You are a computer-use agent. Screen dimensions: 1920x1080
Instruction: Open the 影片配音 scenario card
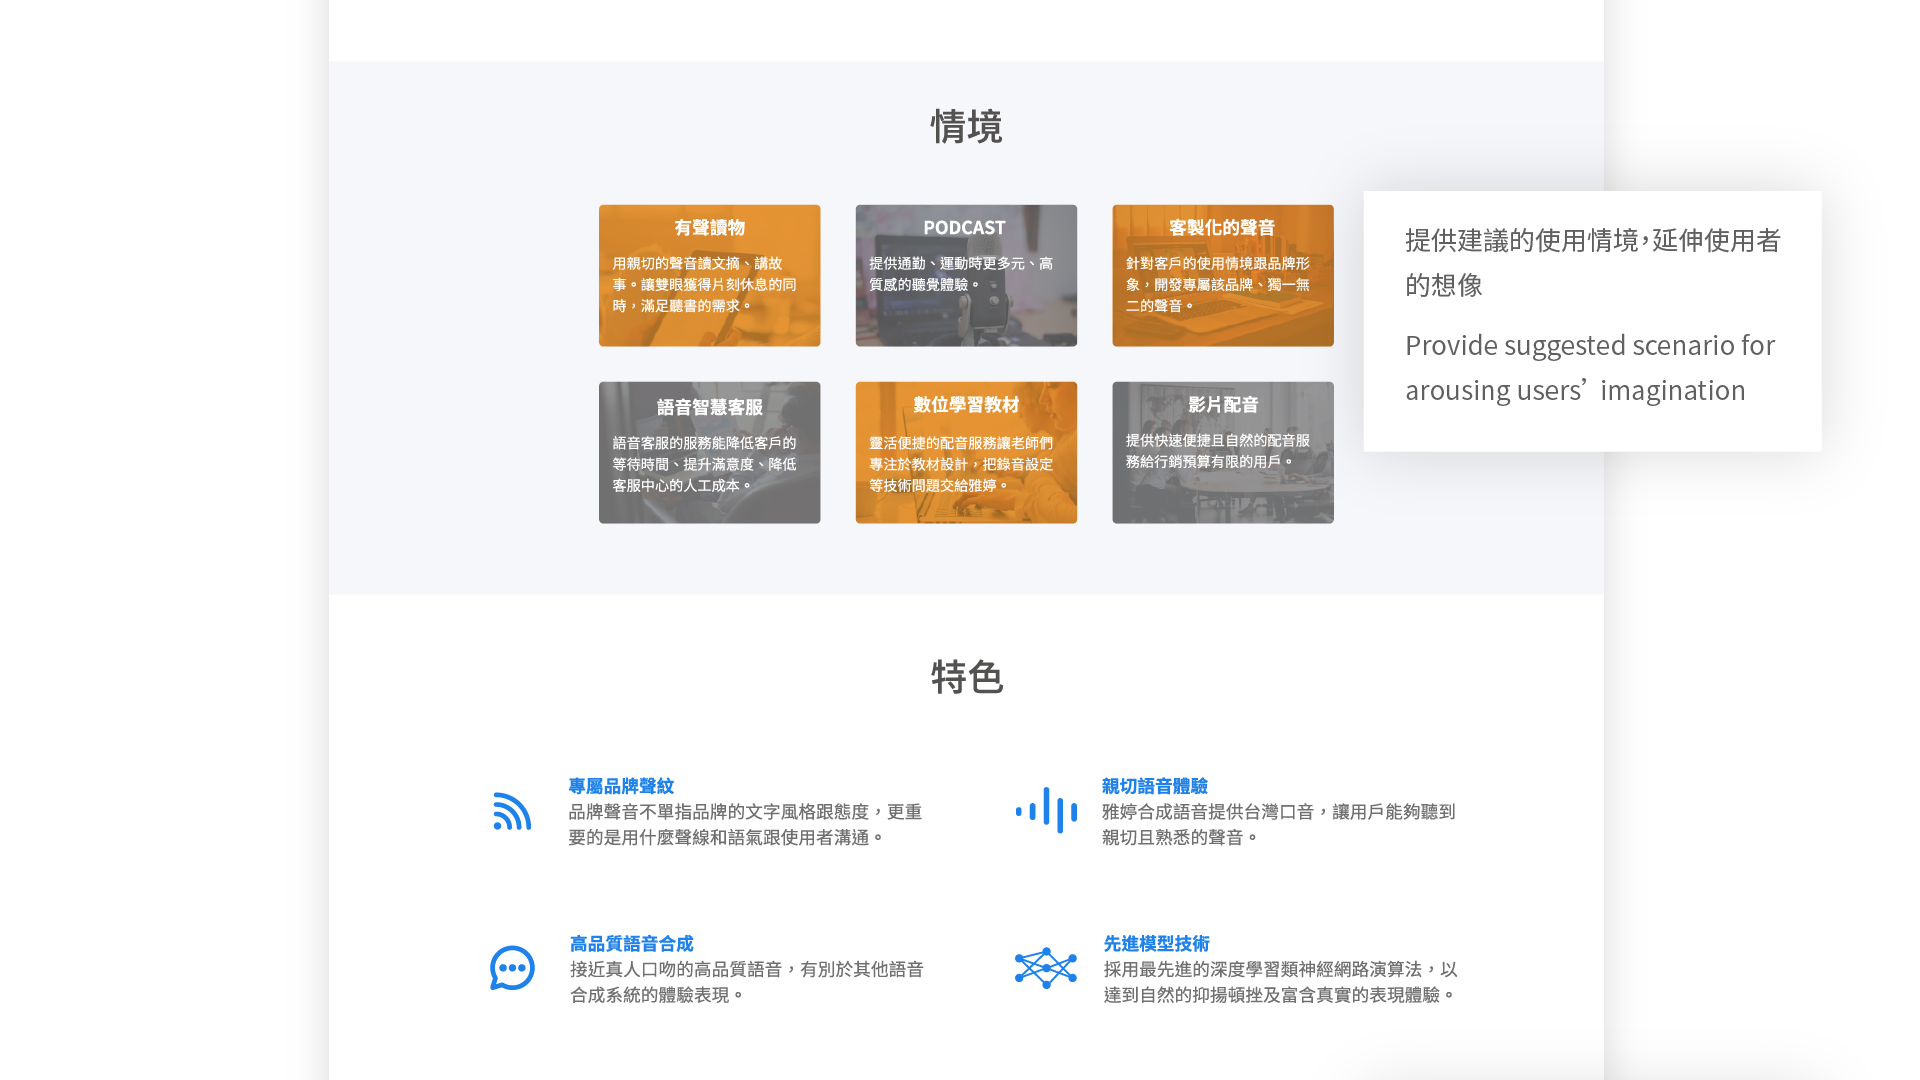point(1222,452)
